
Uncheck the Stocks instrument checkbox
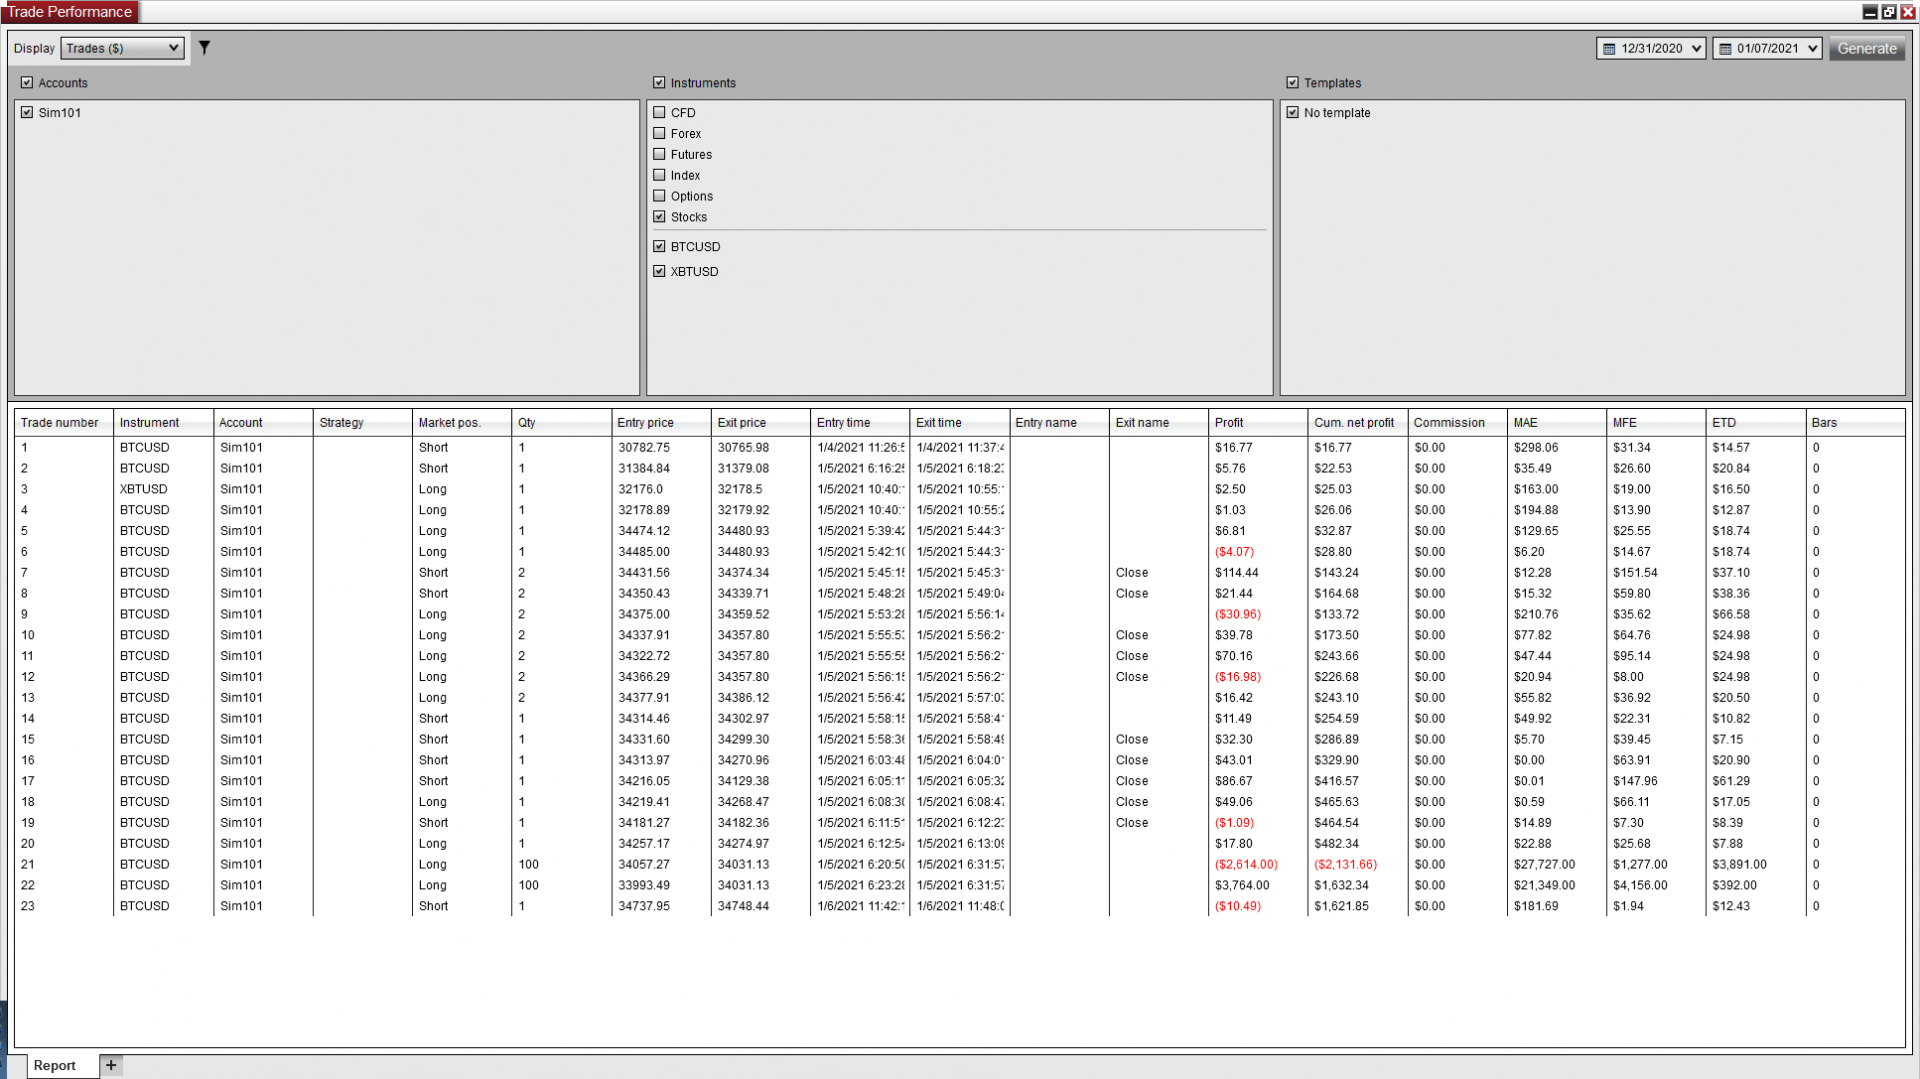point(659,217)
